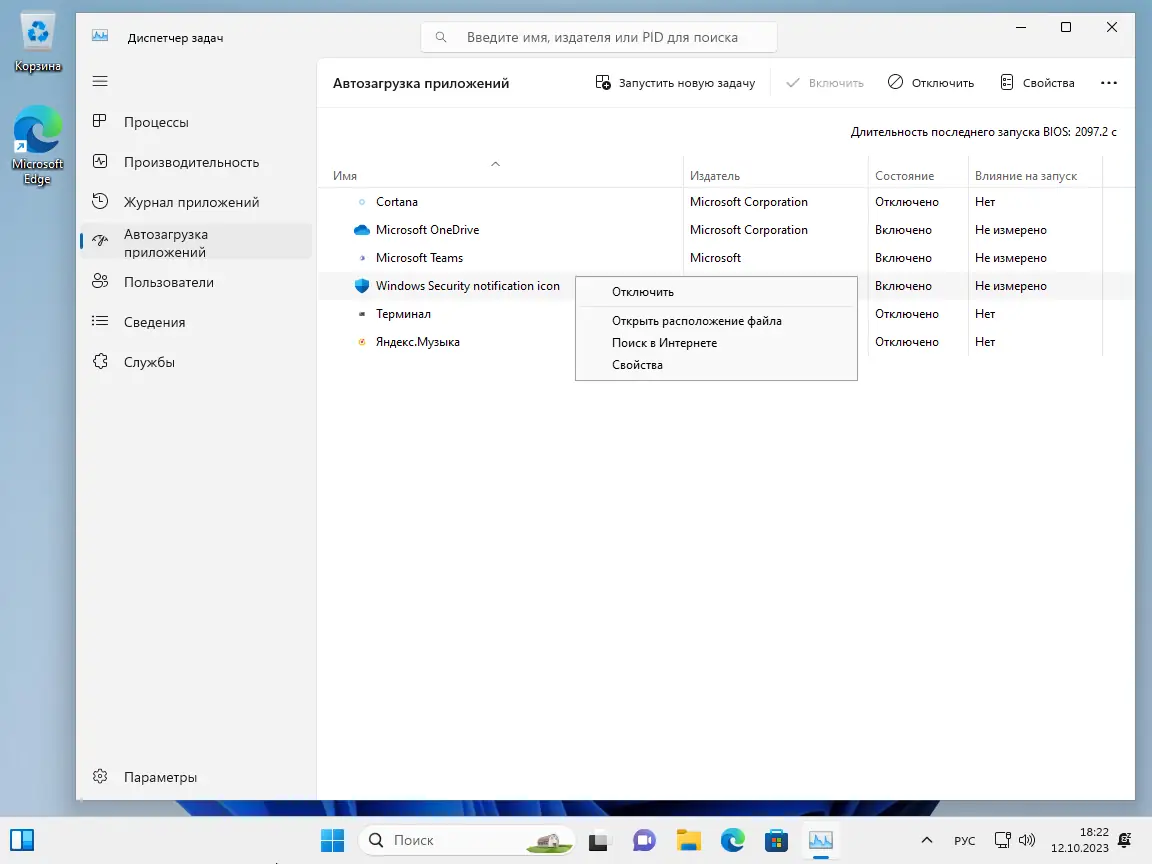Select Открыть расположение файла from the menu

pyautogui.click(x=697, y=320)
